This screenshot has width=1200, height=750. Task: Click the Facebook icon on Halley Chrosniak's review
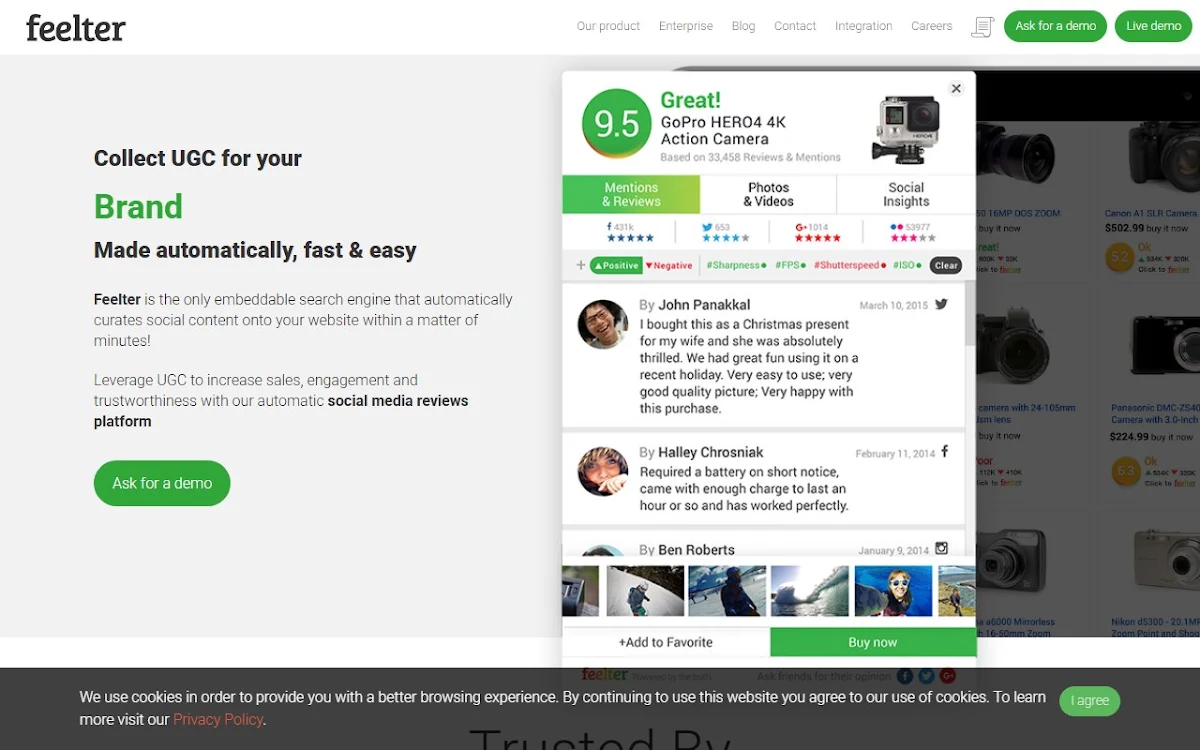point(944,452)
